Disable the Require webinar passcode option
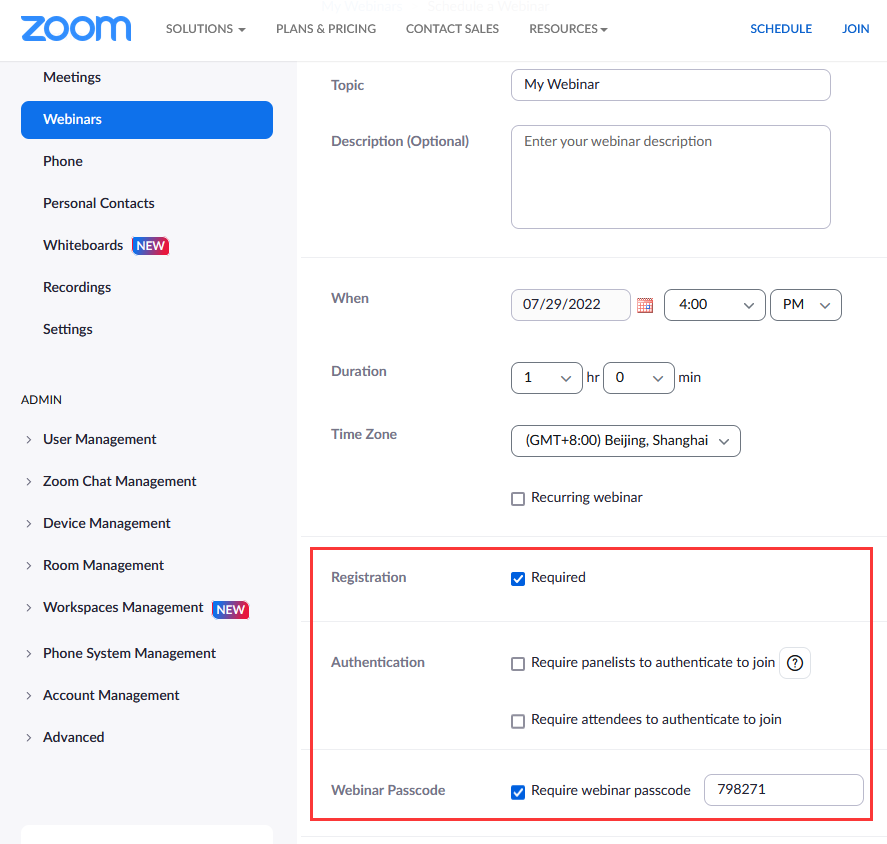The width and height of the screenshot is (887, 844). [x=518, y=791]
